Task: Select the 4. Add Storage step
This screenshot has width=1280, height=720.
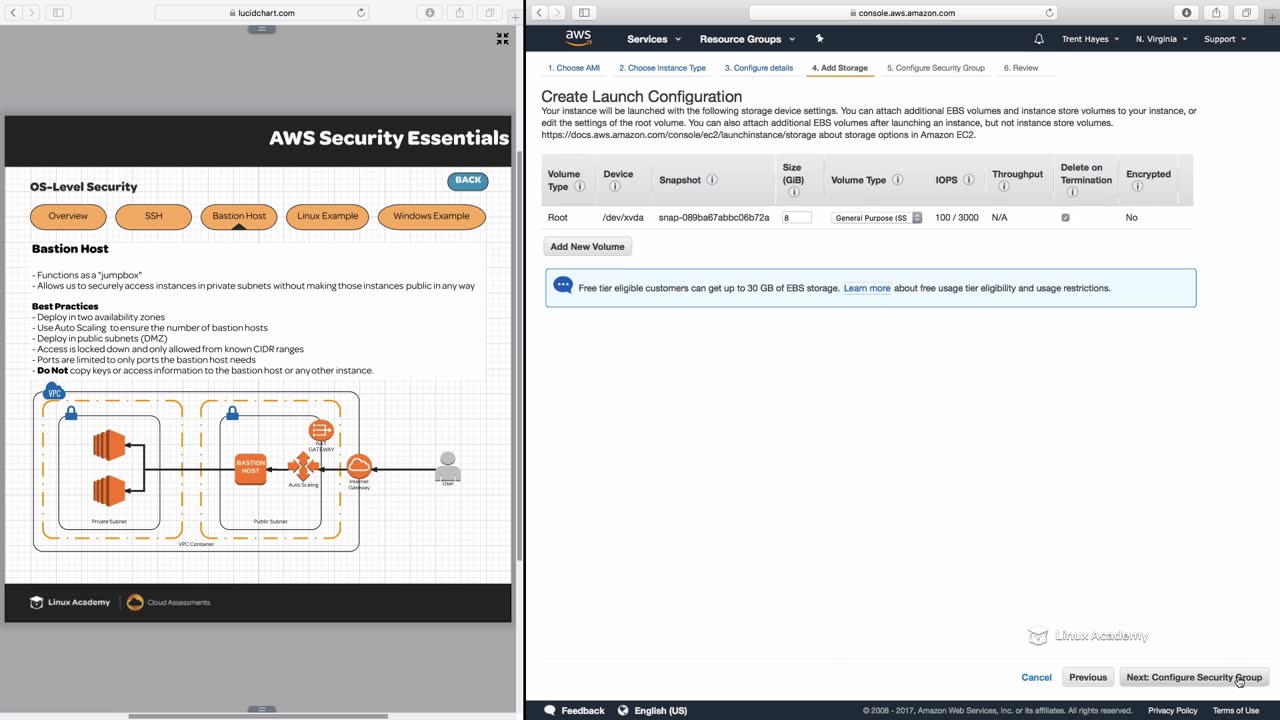Action: click(x=840, y=68)
